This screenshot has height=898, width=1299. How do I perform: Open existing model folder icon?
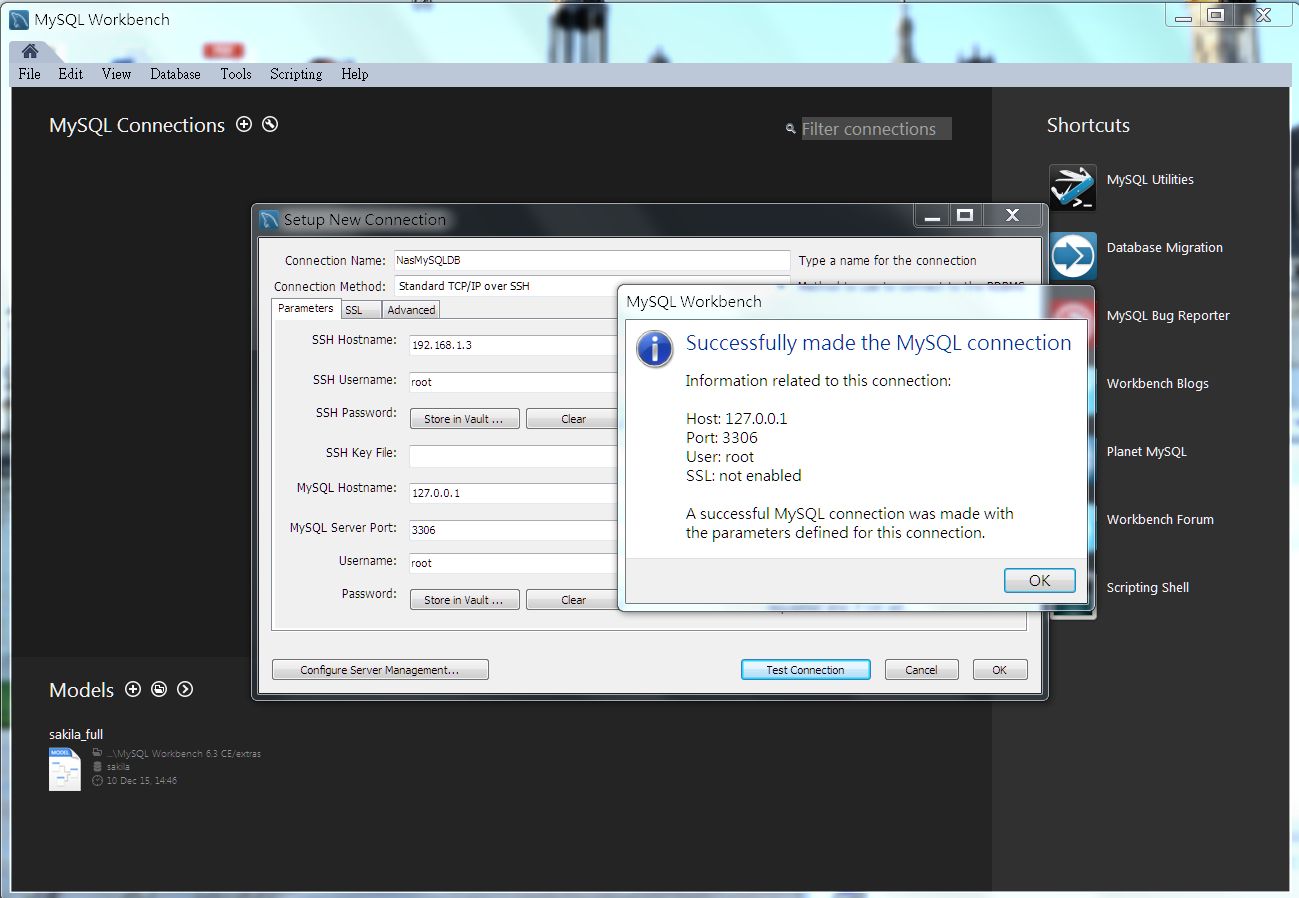(159, 689)
